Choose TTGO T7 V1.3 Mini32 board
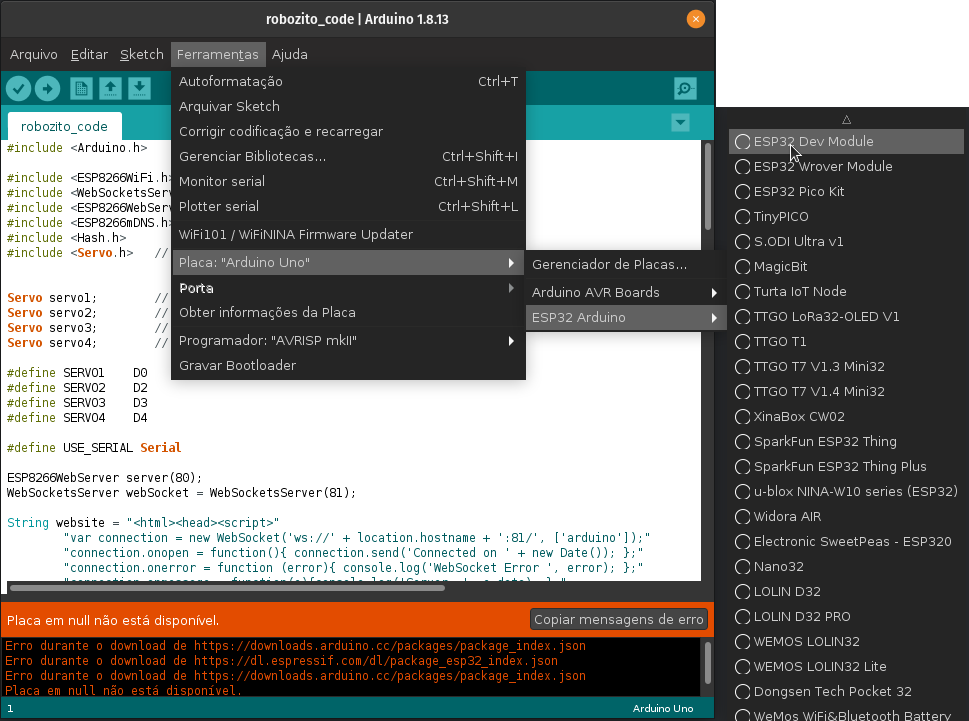Image resolution: width=969 pixels, height=721 pixels. (846, 367)
